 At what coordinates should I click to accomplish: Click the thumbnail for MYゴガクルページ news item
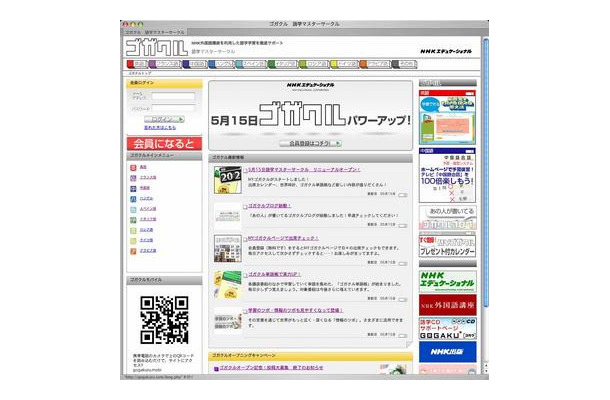pyautogui.click(x=228, y=248)
